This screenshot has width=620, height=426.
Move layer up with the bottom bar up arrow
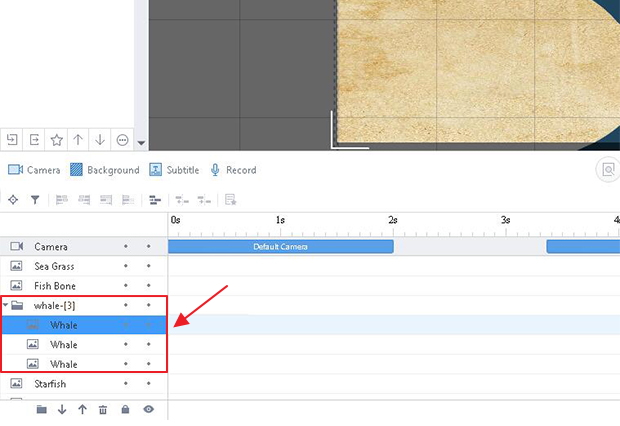(82, 409)
